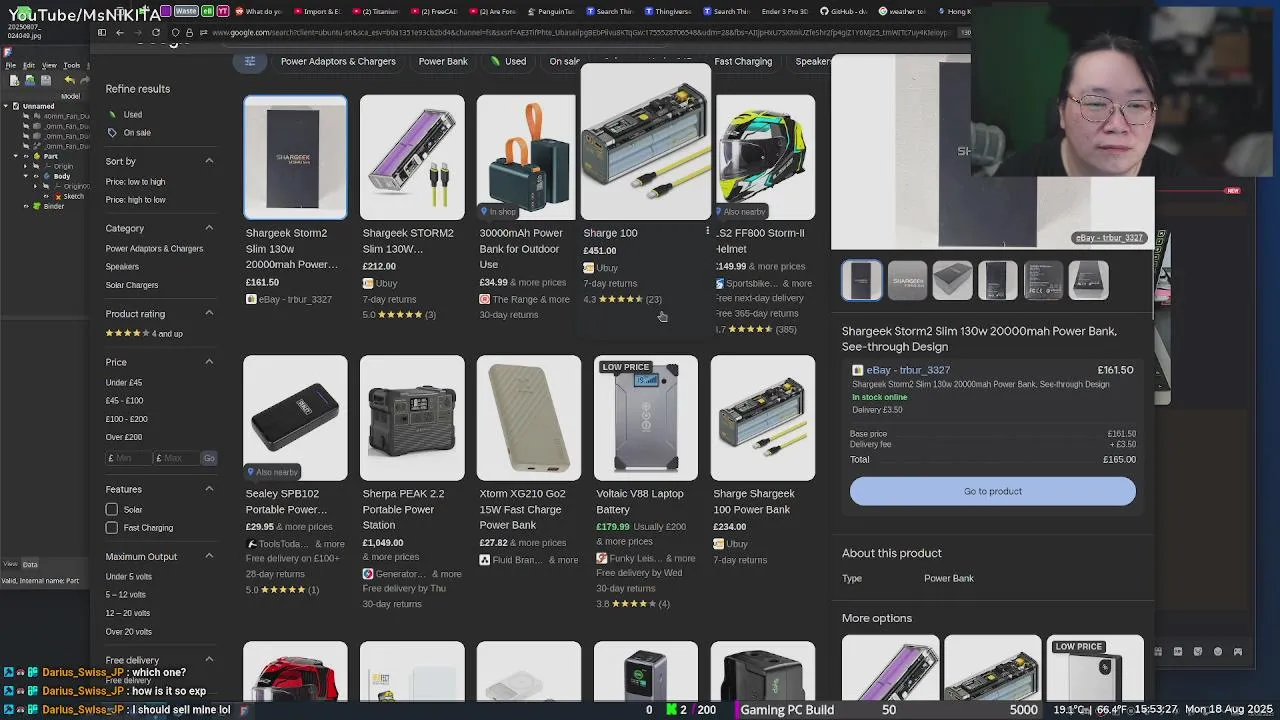
Task: Toggle visibility of Sketch in FreeCAD tree
Action: pos(46,197)
